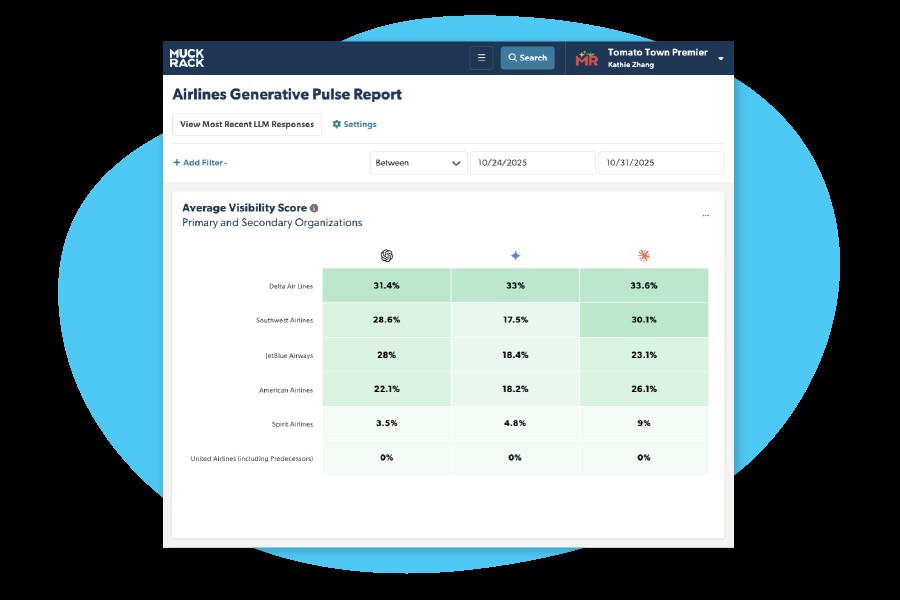This screenshot has height=600, width=900.
Task: Click View Most Recent LLM Responses
Action: coord(247,124)
